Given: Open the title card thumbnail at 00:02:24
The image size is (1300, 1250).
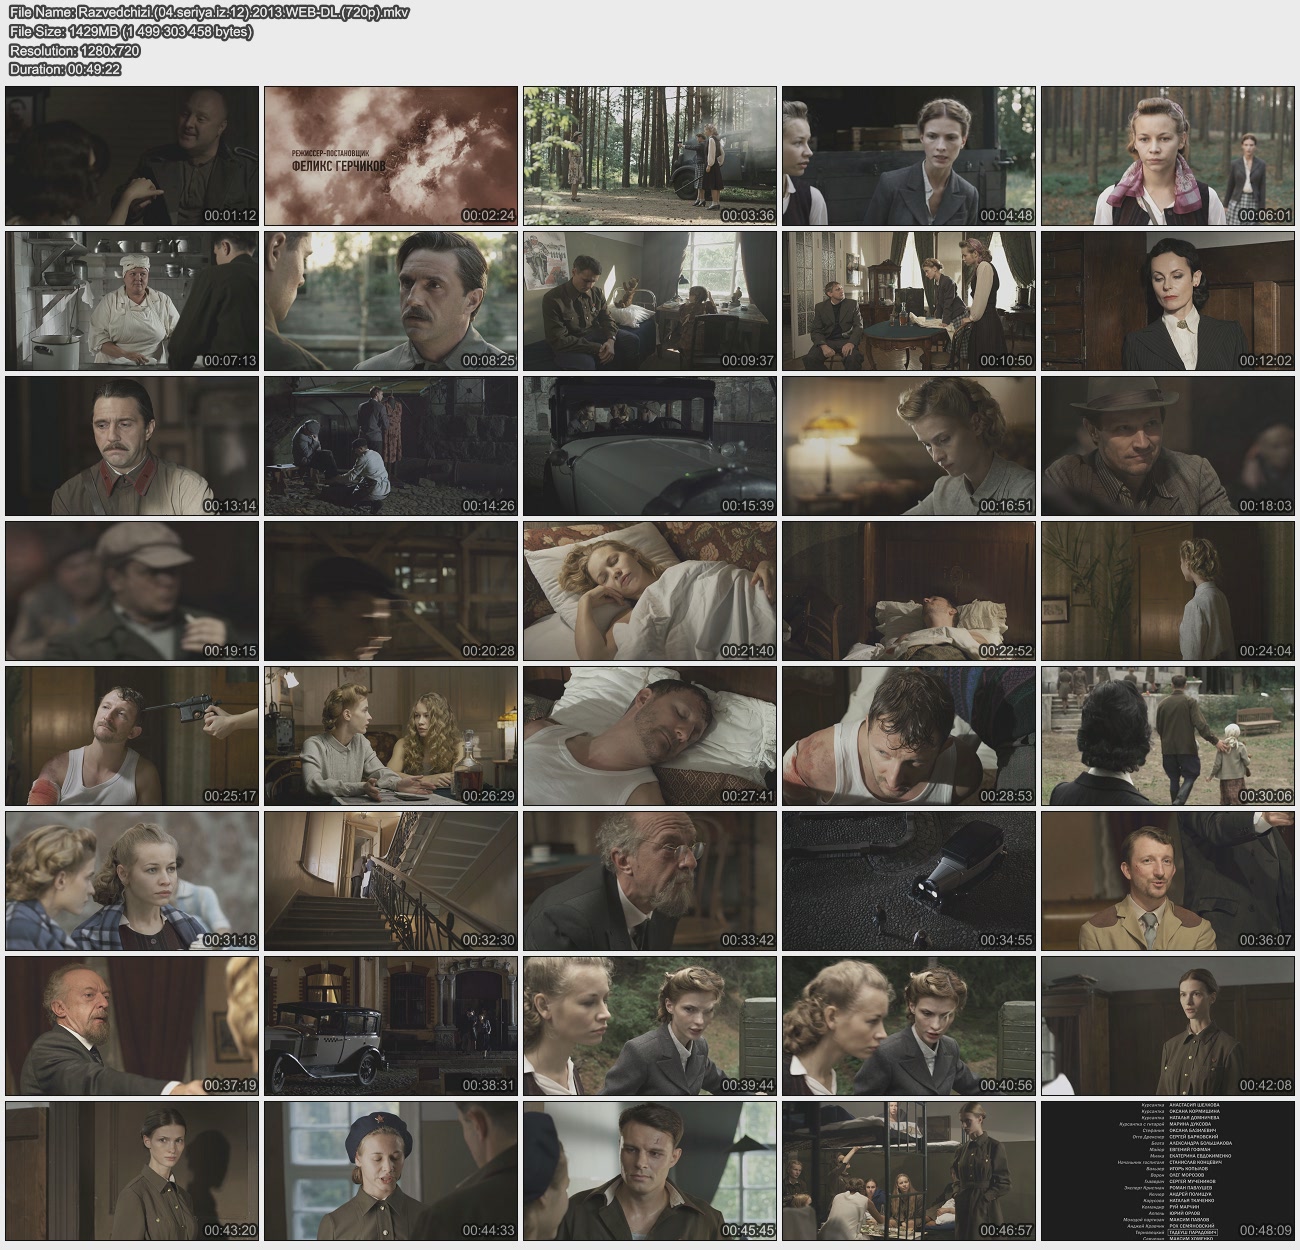Looking at the screenshot, I should (391, 156).
